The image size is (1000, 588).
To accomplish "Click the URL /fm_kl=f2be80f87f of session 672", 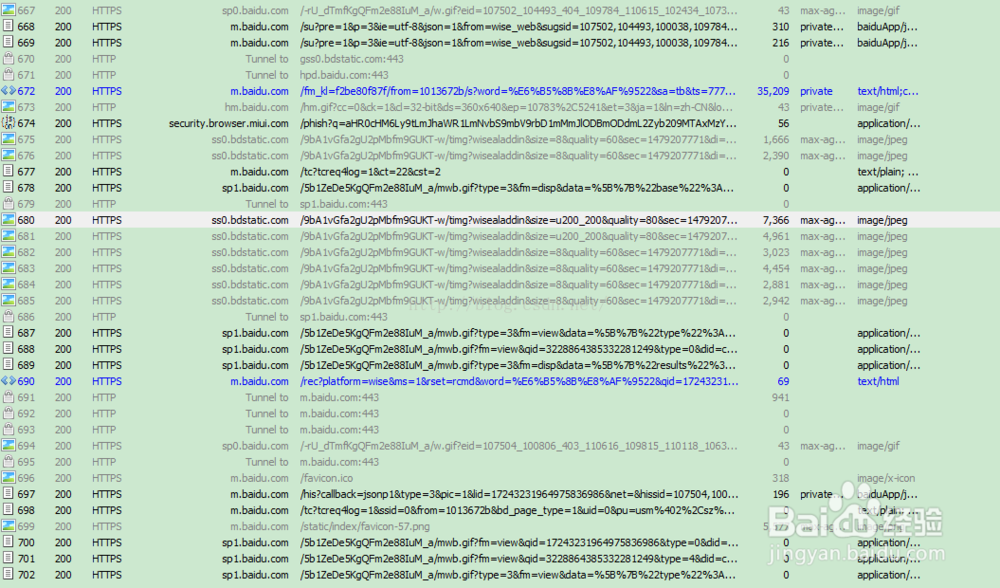I will [x=518, y=91].
